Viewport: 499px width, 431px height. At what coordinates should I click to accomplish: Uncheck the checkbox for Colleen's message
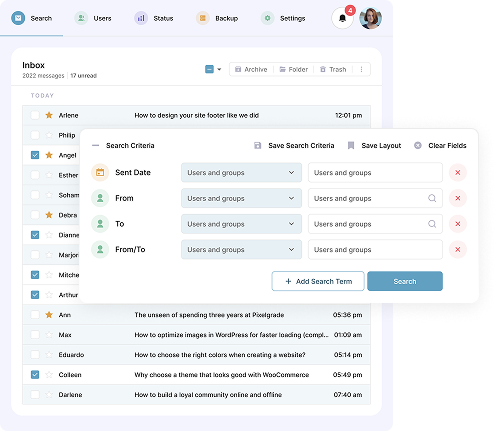(x=35, y=375)
